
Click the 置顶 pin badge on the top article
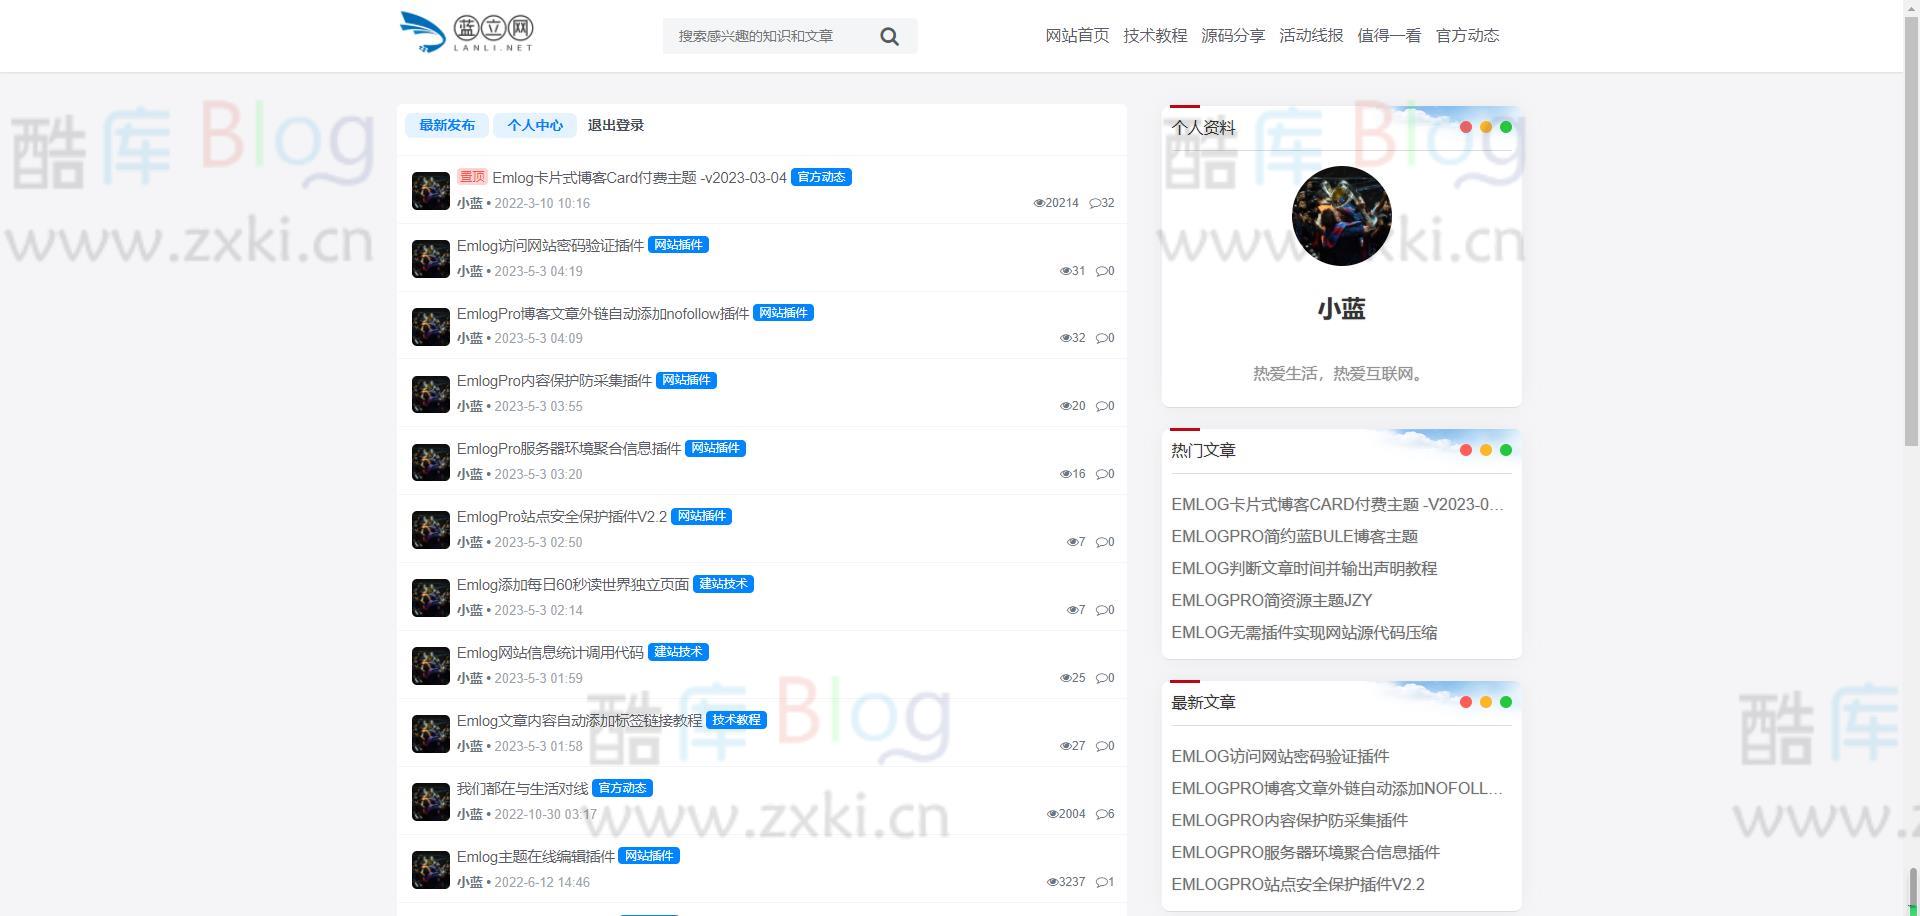point(471,176)
